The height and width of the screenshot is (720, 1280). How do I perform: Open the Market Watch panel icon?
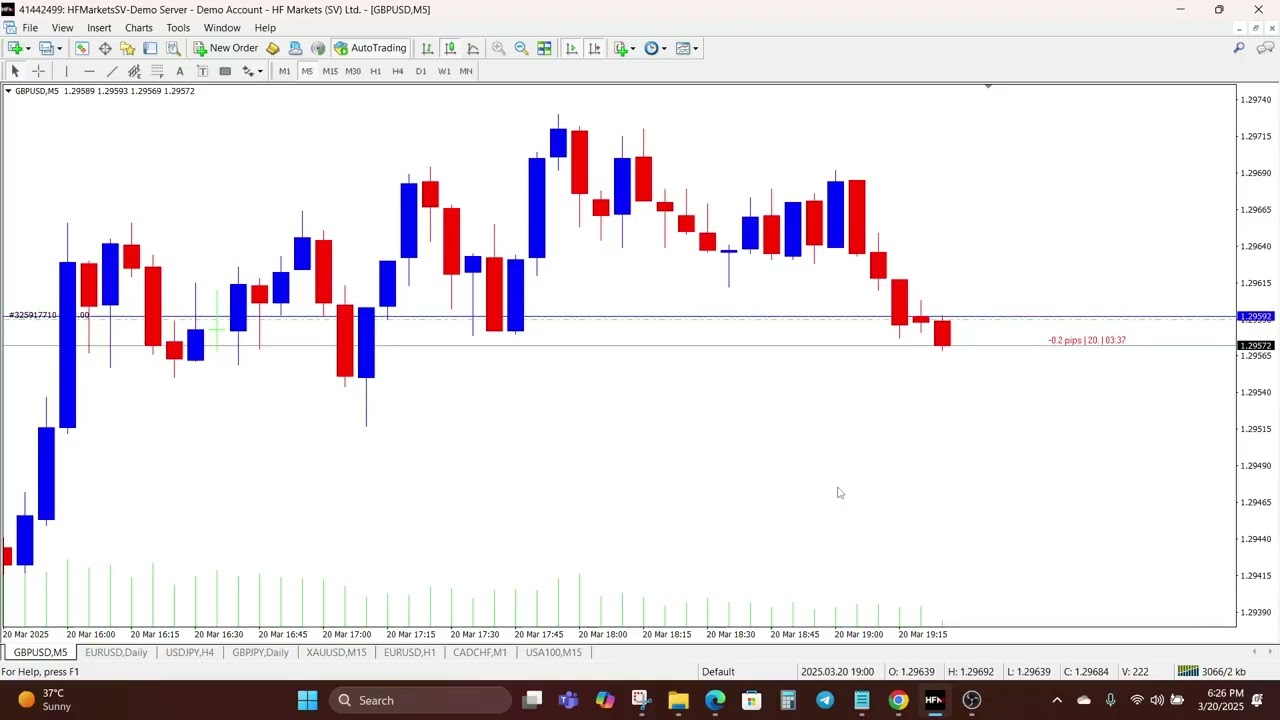[82, 48]
